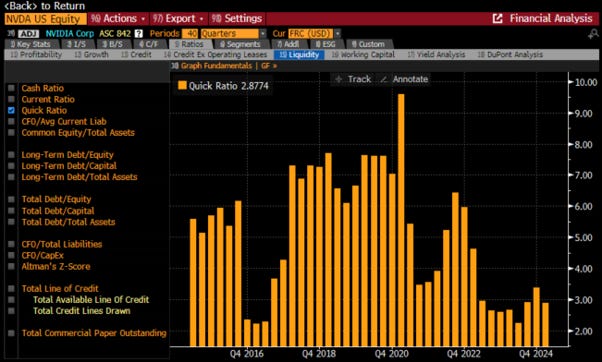This screenshot has width=602, height=362.
Task: Click the Q4 2016 axis label
Action: 246,354
